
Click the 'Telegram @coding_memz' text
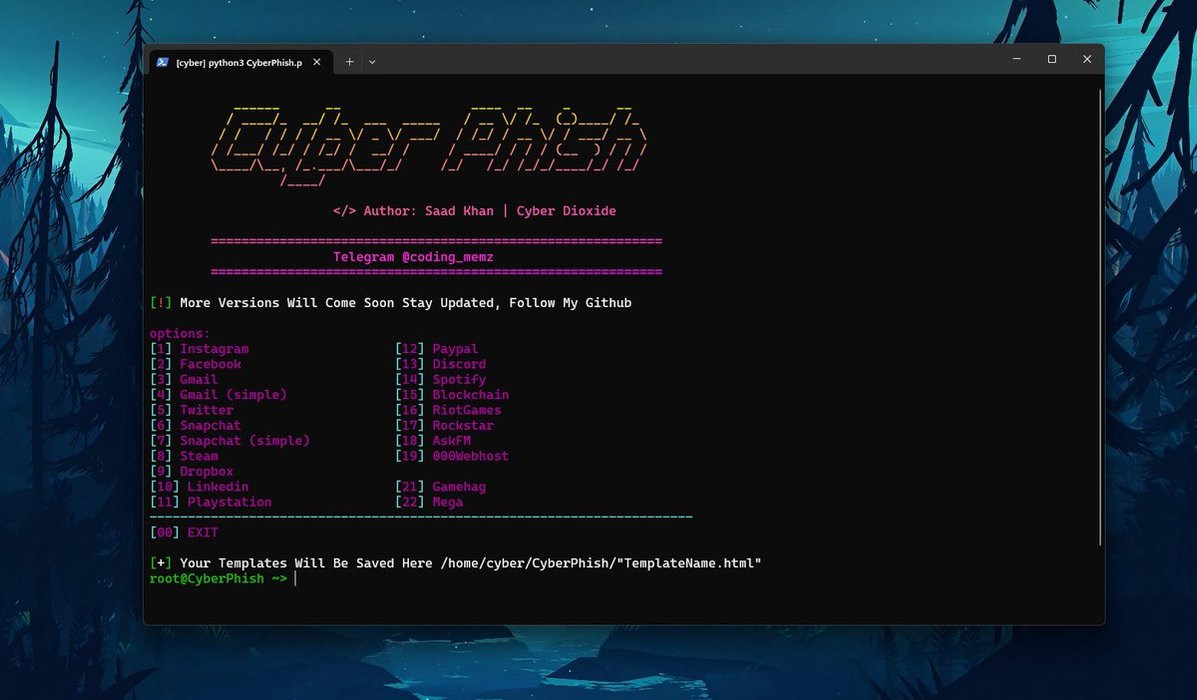413,257
